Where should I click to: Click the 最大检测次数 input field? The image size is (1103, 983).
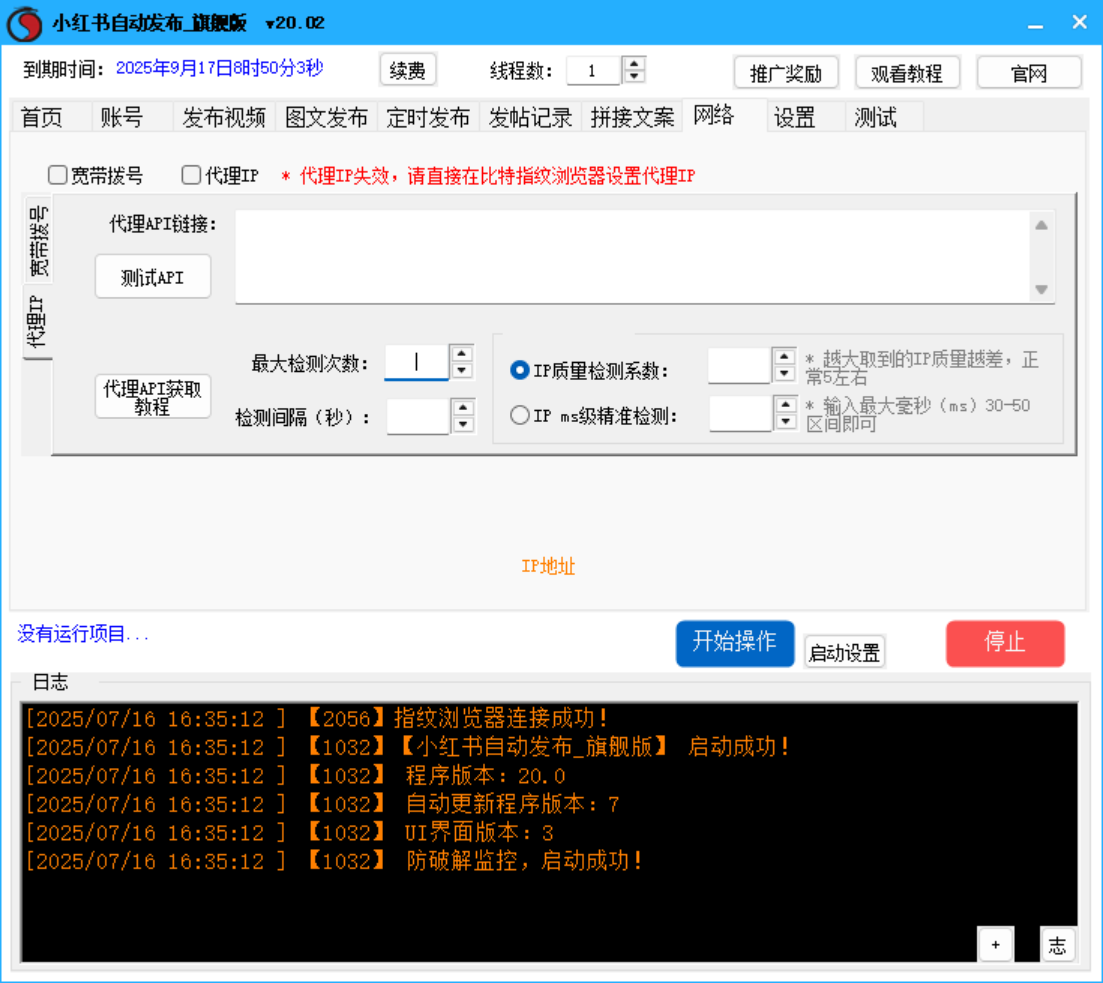pos(416,362)
